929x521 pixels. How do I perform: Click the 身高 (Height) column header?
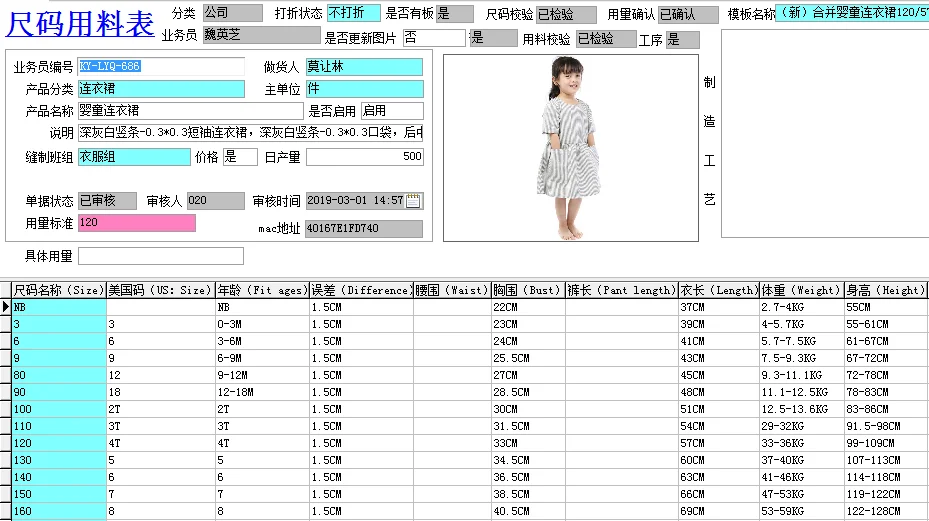tap(886, 290)
